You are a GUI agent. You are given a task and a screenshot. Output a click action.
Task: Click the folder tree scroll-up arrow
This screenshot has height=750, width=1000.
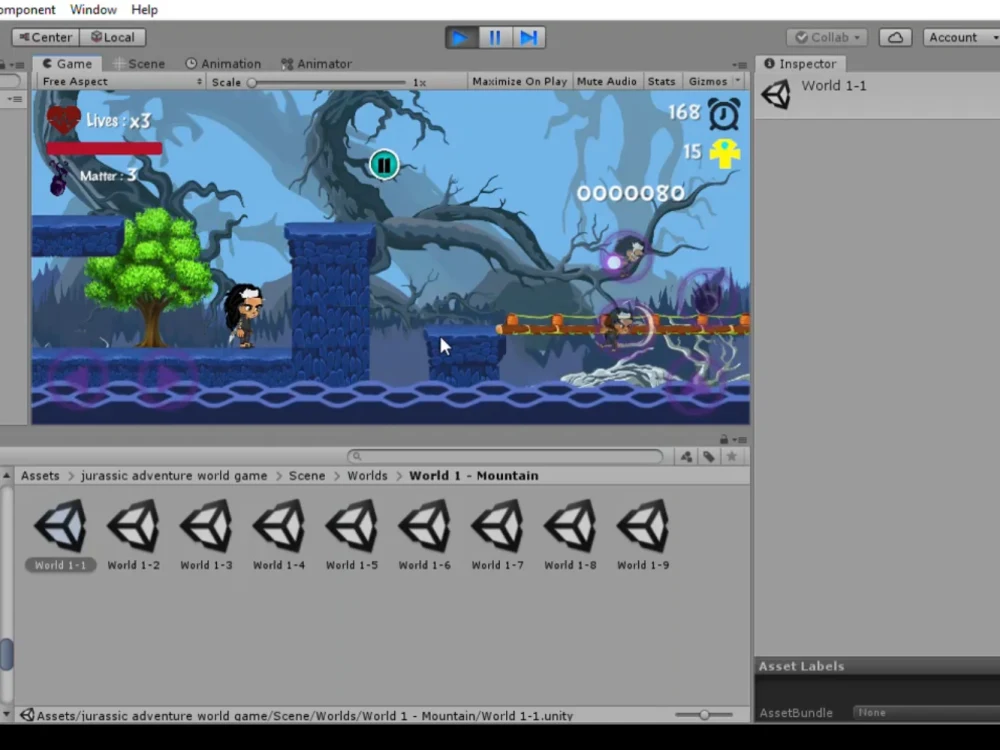coord(6,476)
